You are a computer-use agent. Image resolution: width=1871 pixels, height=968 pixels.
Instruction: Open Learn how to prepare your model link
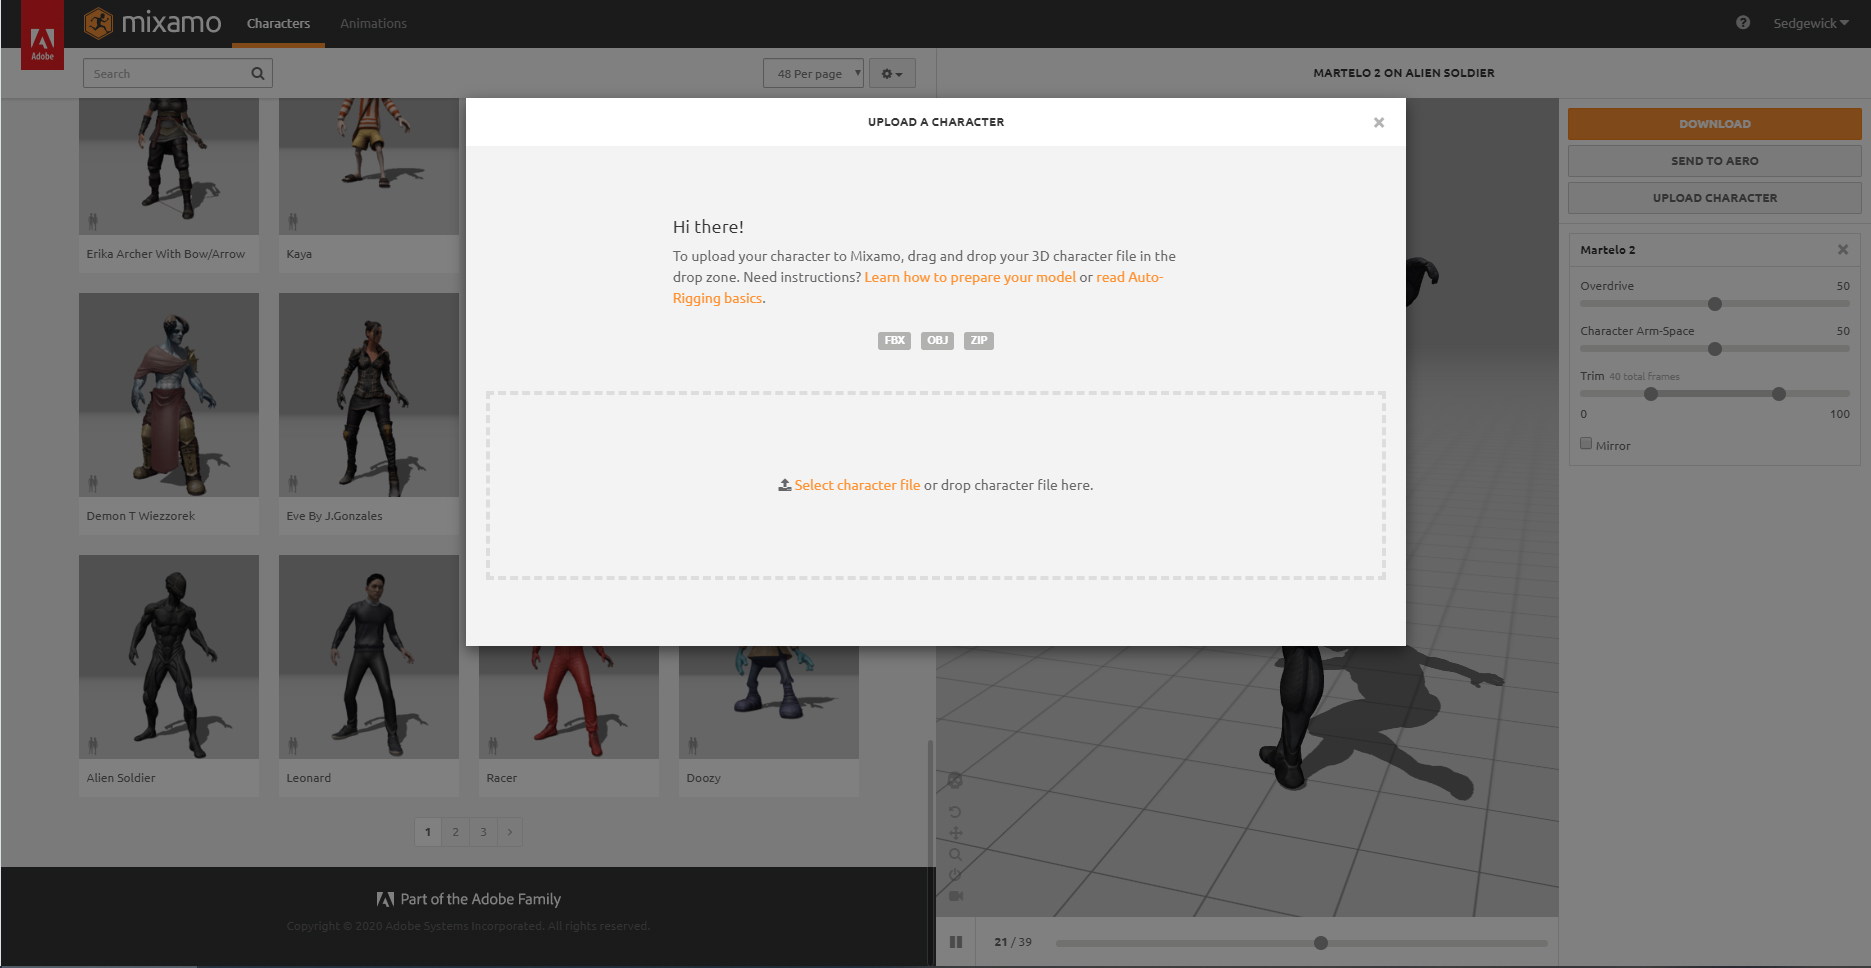point(970,277)
